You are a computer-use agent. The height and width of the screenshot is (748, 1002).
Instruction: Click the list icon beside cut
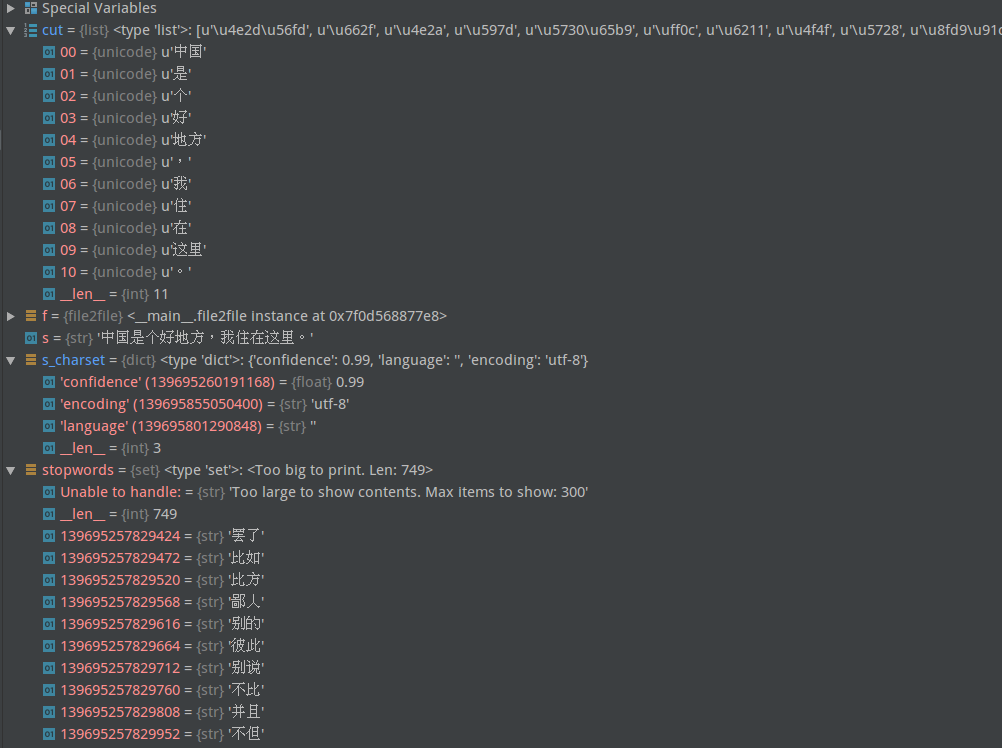point(30,30)
